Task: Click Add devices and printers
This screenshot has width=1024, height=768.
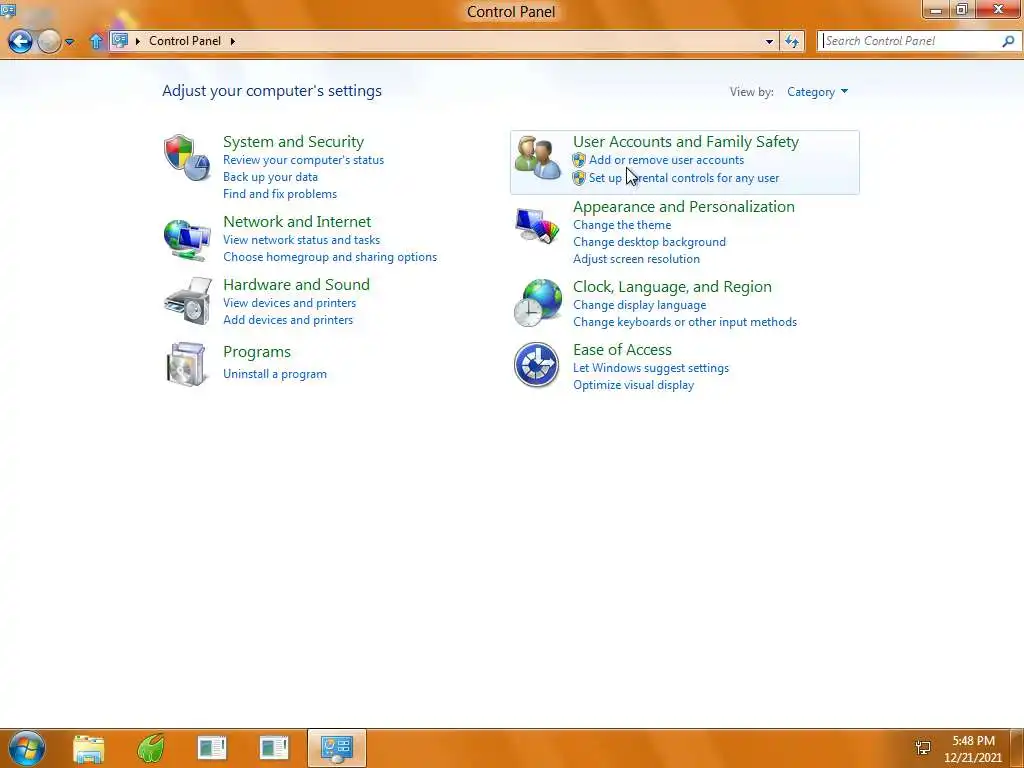Action: tap(287, 320)
